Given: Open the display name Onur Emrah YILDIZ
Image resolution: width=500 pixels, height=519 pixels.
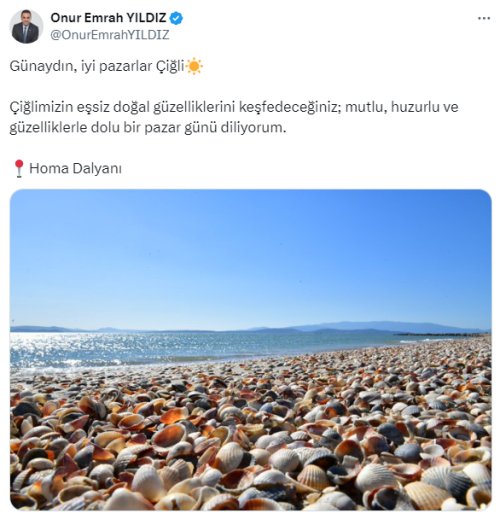Looking at the screenshot, I should coord(108,18).
